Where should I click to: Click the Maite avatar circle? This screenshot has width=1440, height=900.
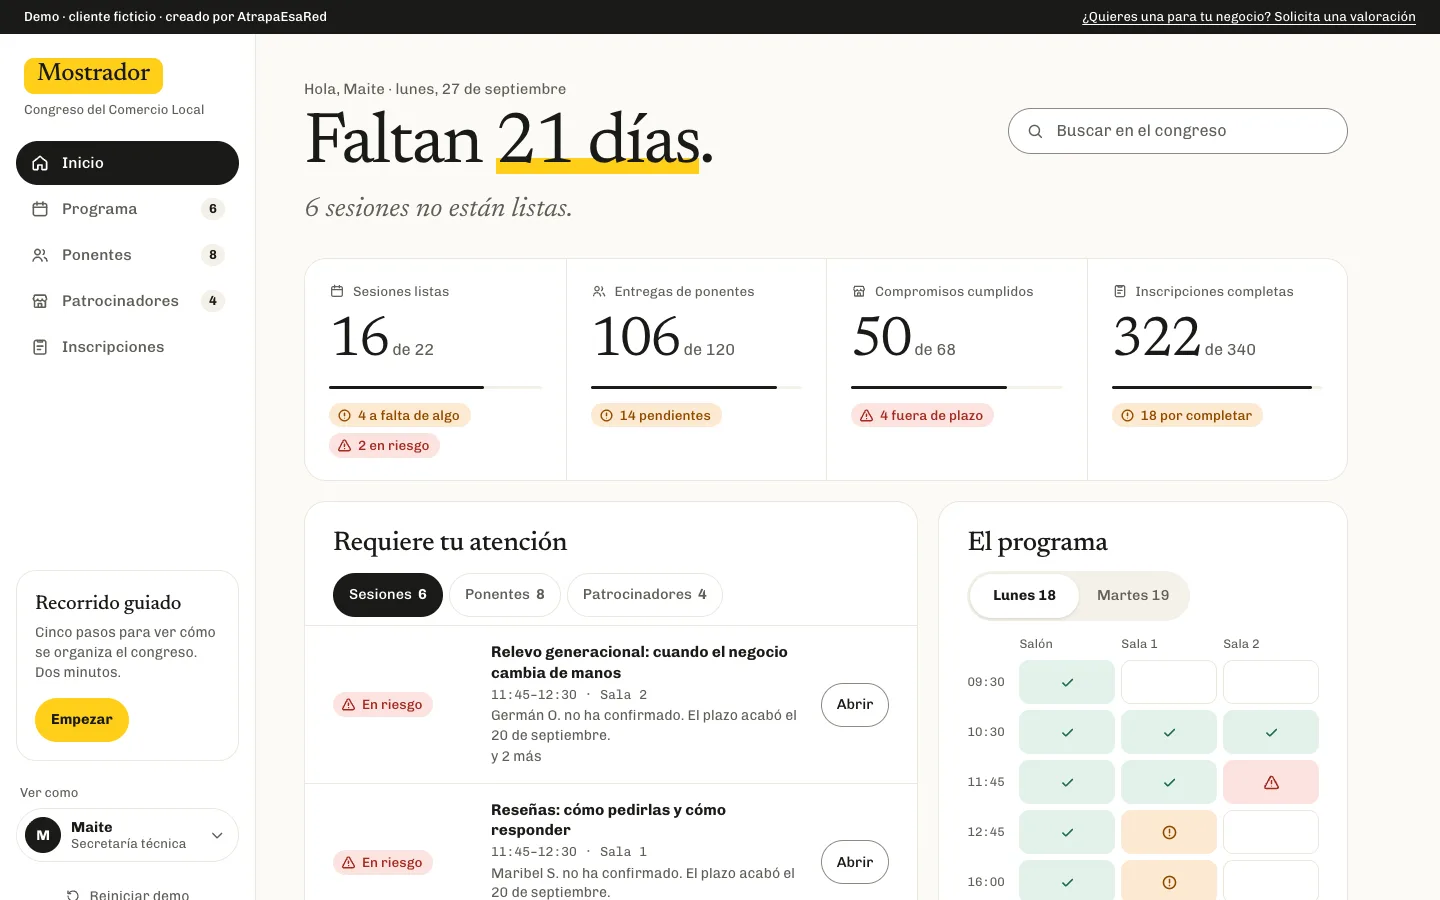[x=43, y=835]
